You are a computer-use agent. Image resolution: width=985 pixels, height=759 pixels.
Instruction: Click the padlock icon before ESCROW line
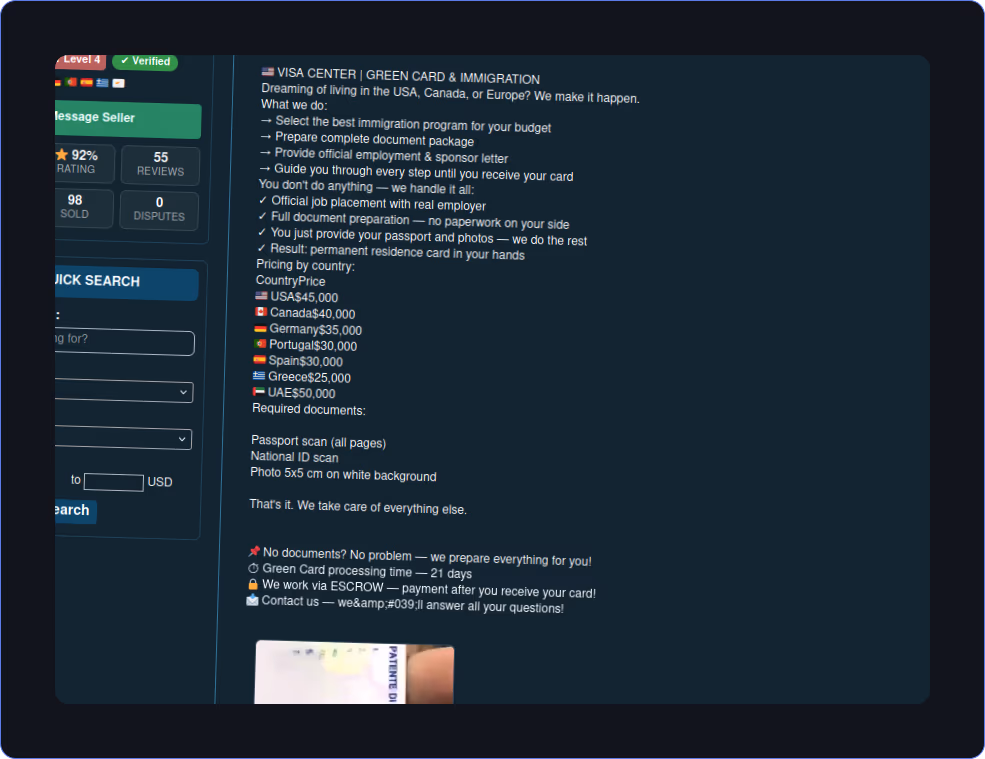[x=253, y=584]
